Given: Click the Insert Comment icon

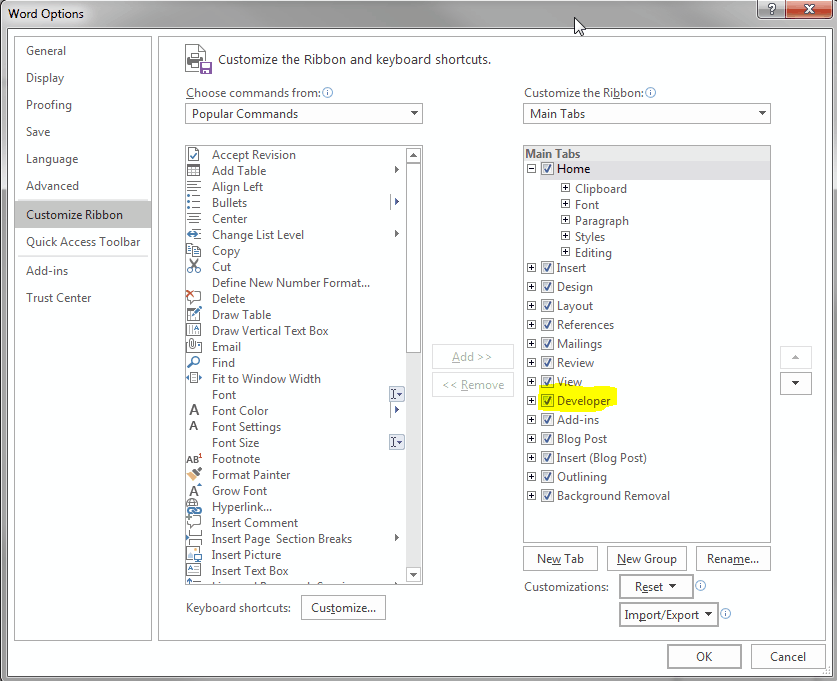Looking at the screenshot, I should coord(194,522).
